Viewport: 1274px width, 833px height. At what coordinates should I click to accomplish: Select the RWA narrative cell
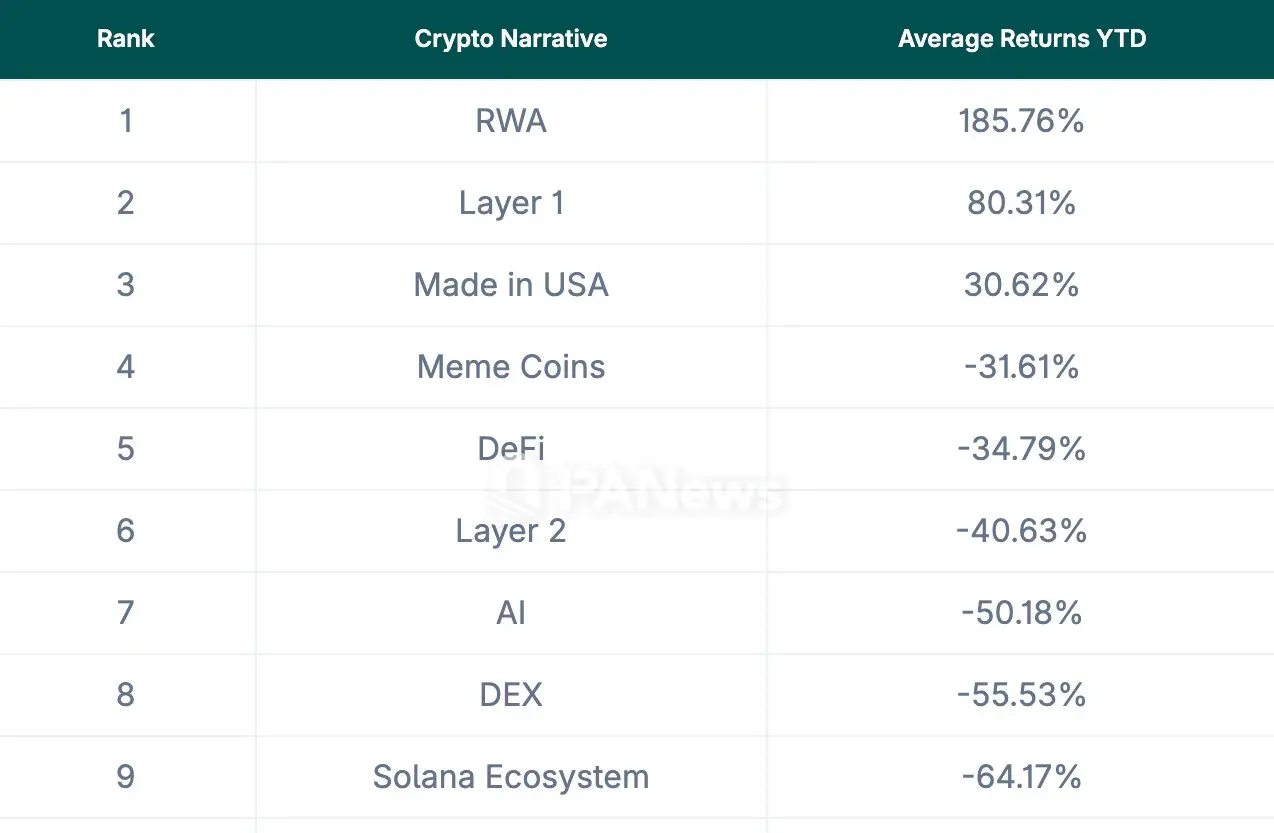coord(511,121)
